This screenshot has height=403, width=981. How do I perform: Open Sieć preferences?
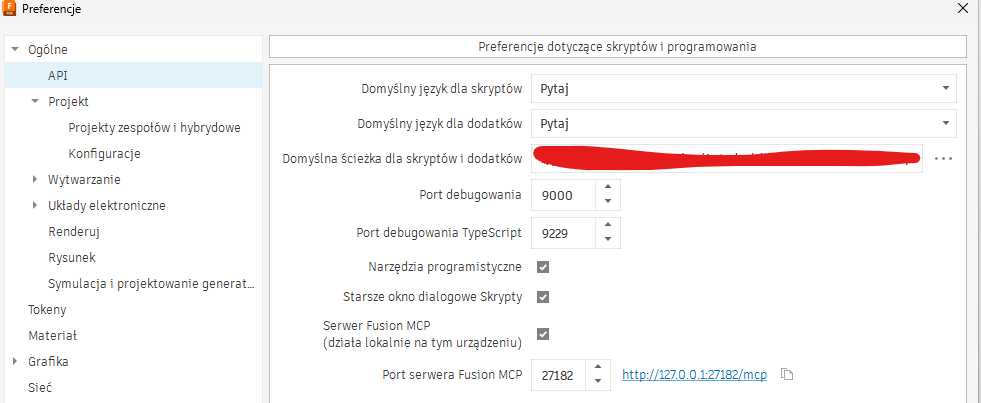click(x=39, y=387)
